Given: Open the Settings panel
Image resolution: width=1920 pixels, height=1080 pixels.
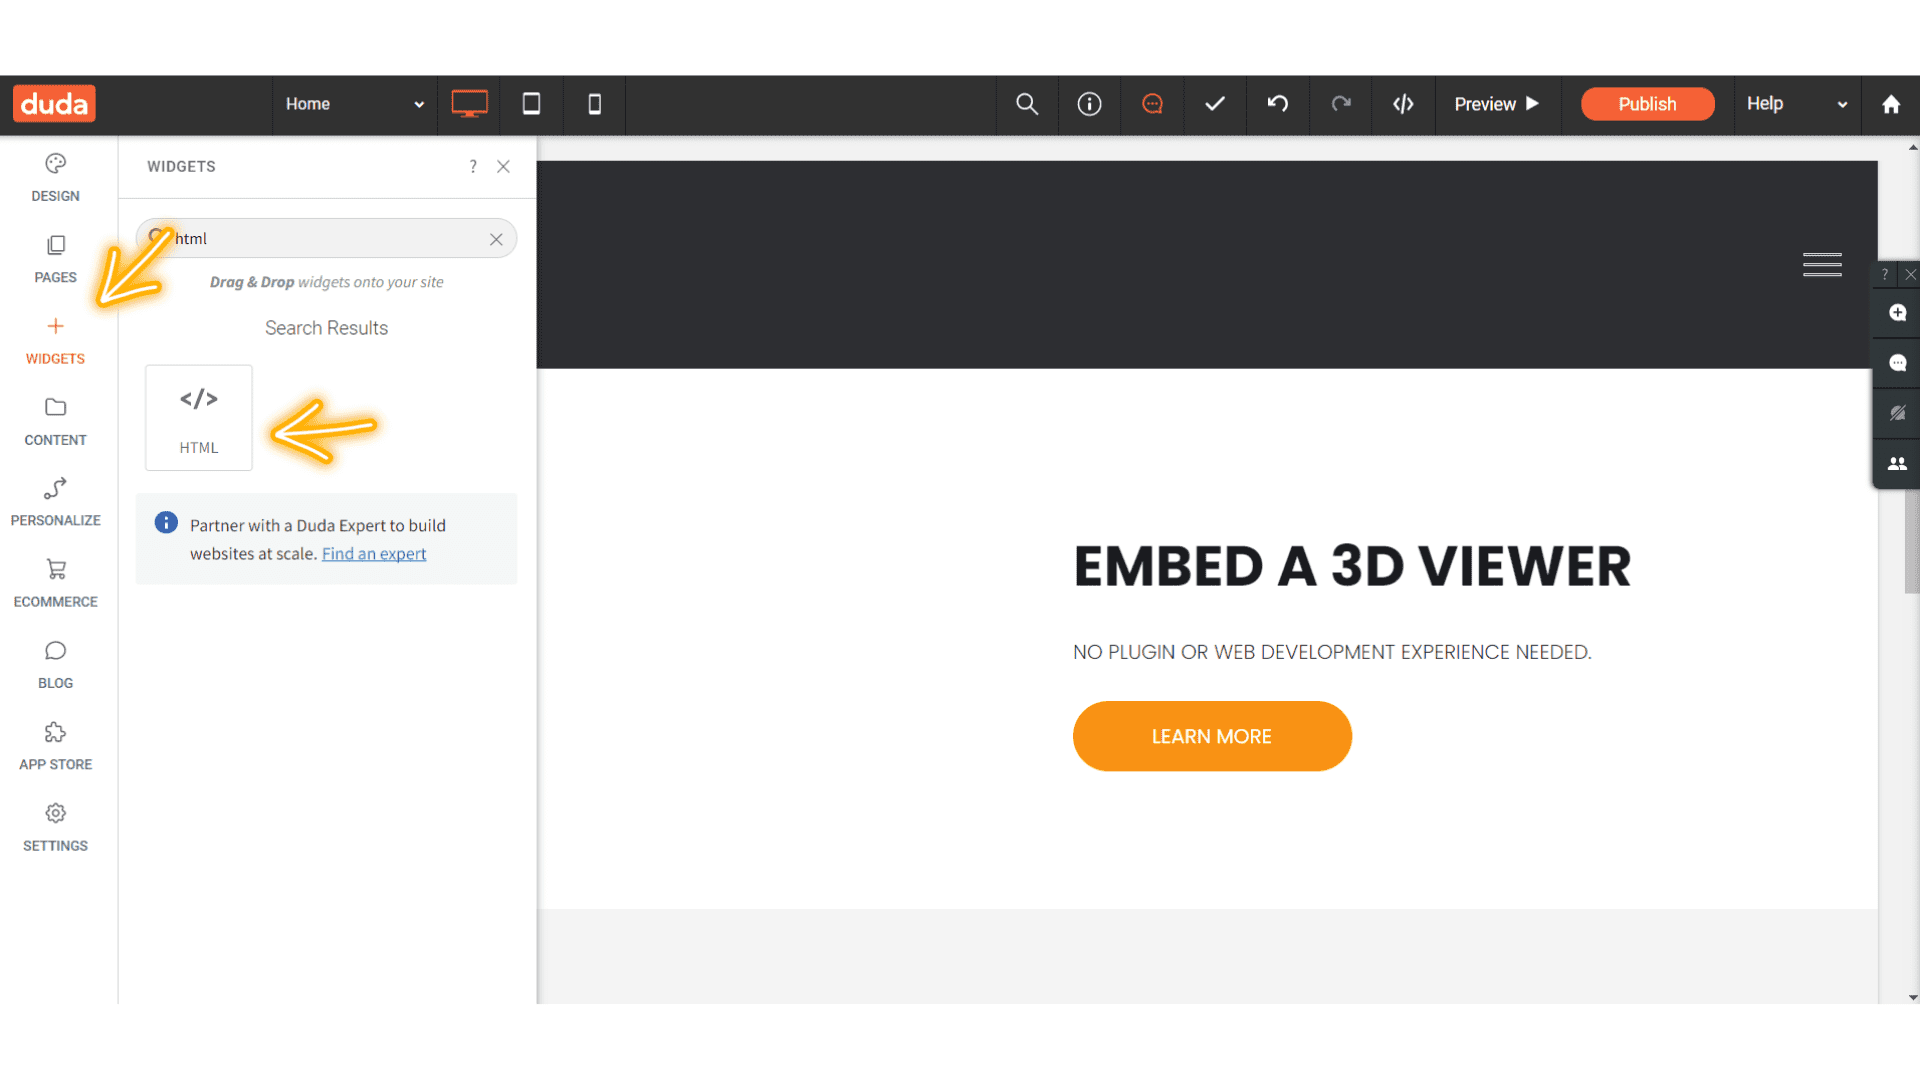Looking at the screenshot, I should (55, 826).
